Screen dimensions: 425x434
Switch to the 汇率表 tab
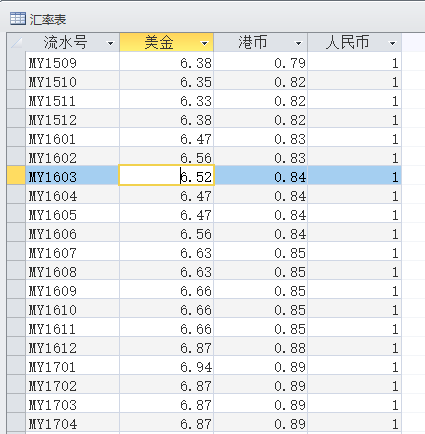38,19
